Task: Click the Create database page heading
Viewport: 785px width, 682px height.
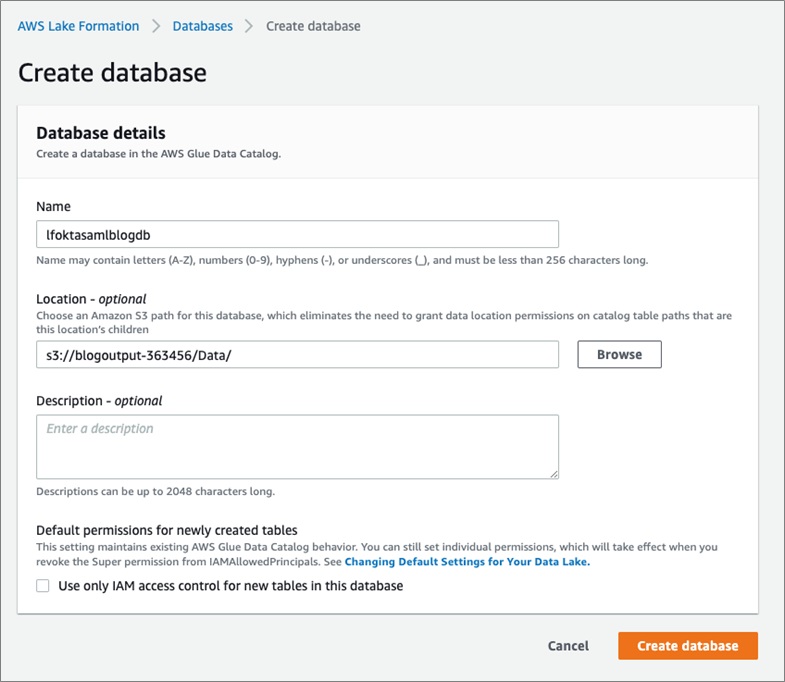Action: click(x=112, y=73)
